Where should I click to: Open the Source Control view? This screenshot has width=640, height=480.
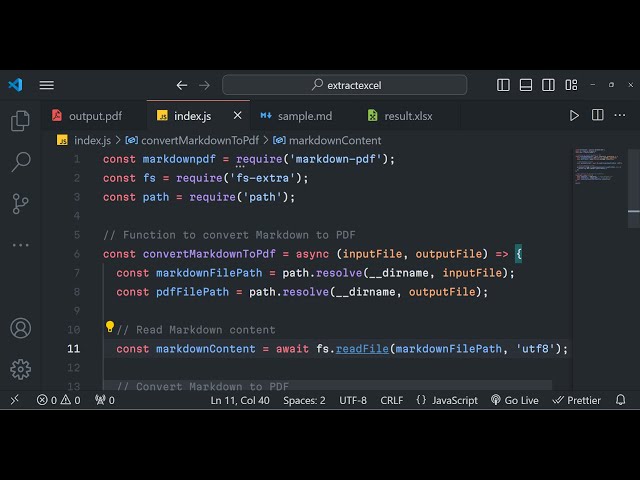pyautogui.click(x=20, y=203)
